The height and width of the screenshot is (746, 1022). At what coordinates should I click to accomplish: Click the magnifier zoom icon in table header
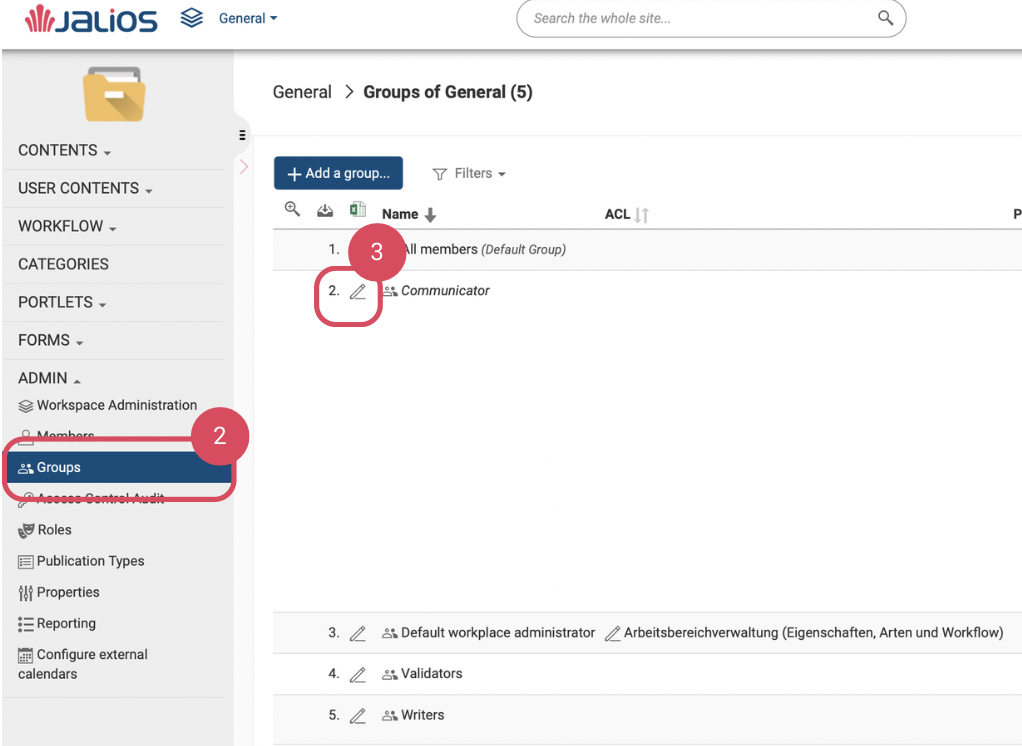292,209
